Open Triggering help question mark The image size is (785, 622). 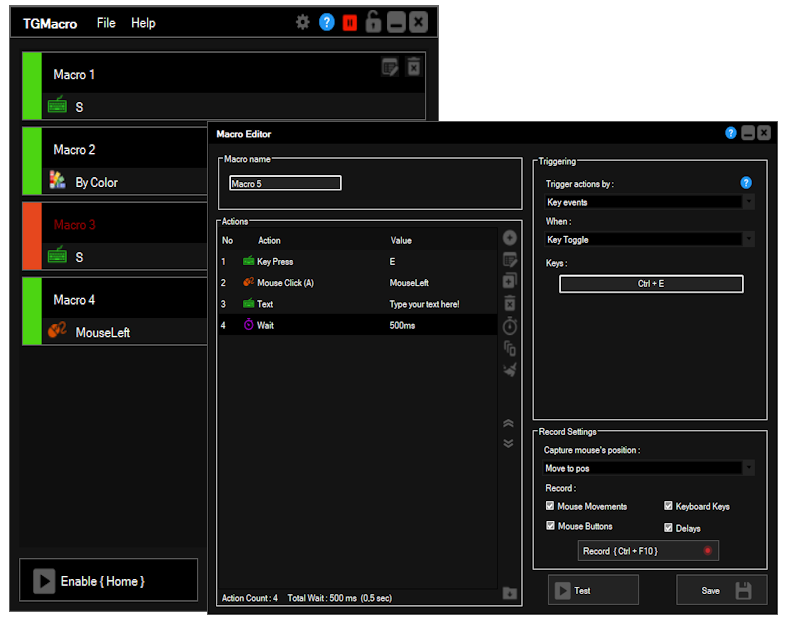(x=746, y=183)
